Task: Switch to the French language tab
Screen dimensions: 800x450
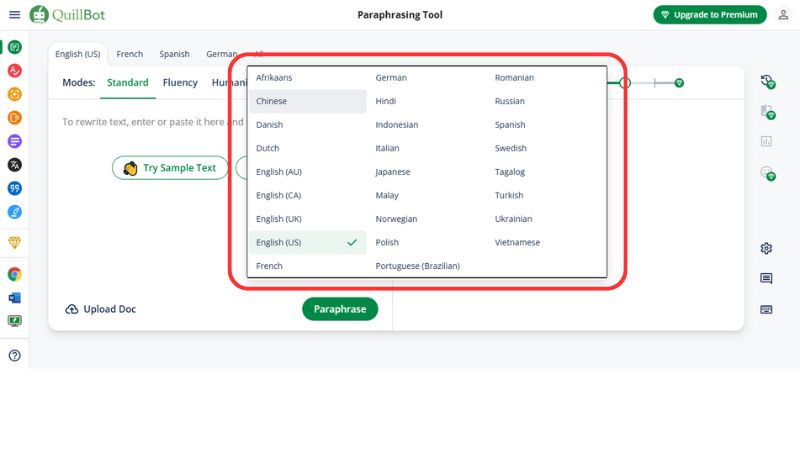Action: pos(130,54)
